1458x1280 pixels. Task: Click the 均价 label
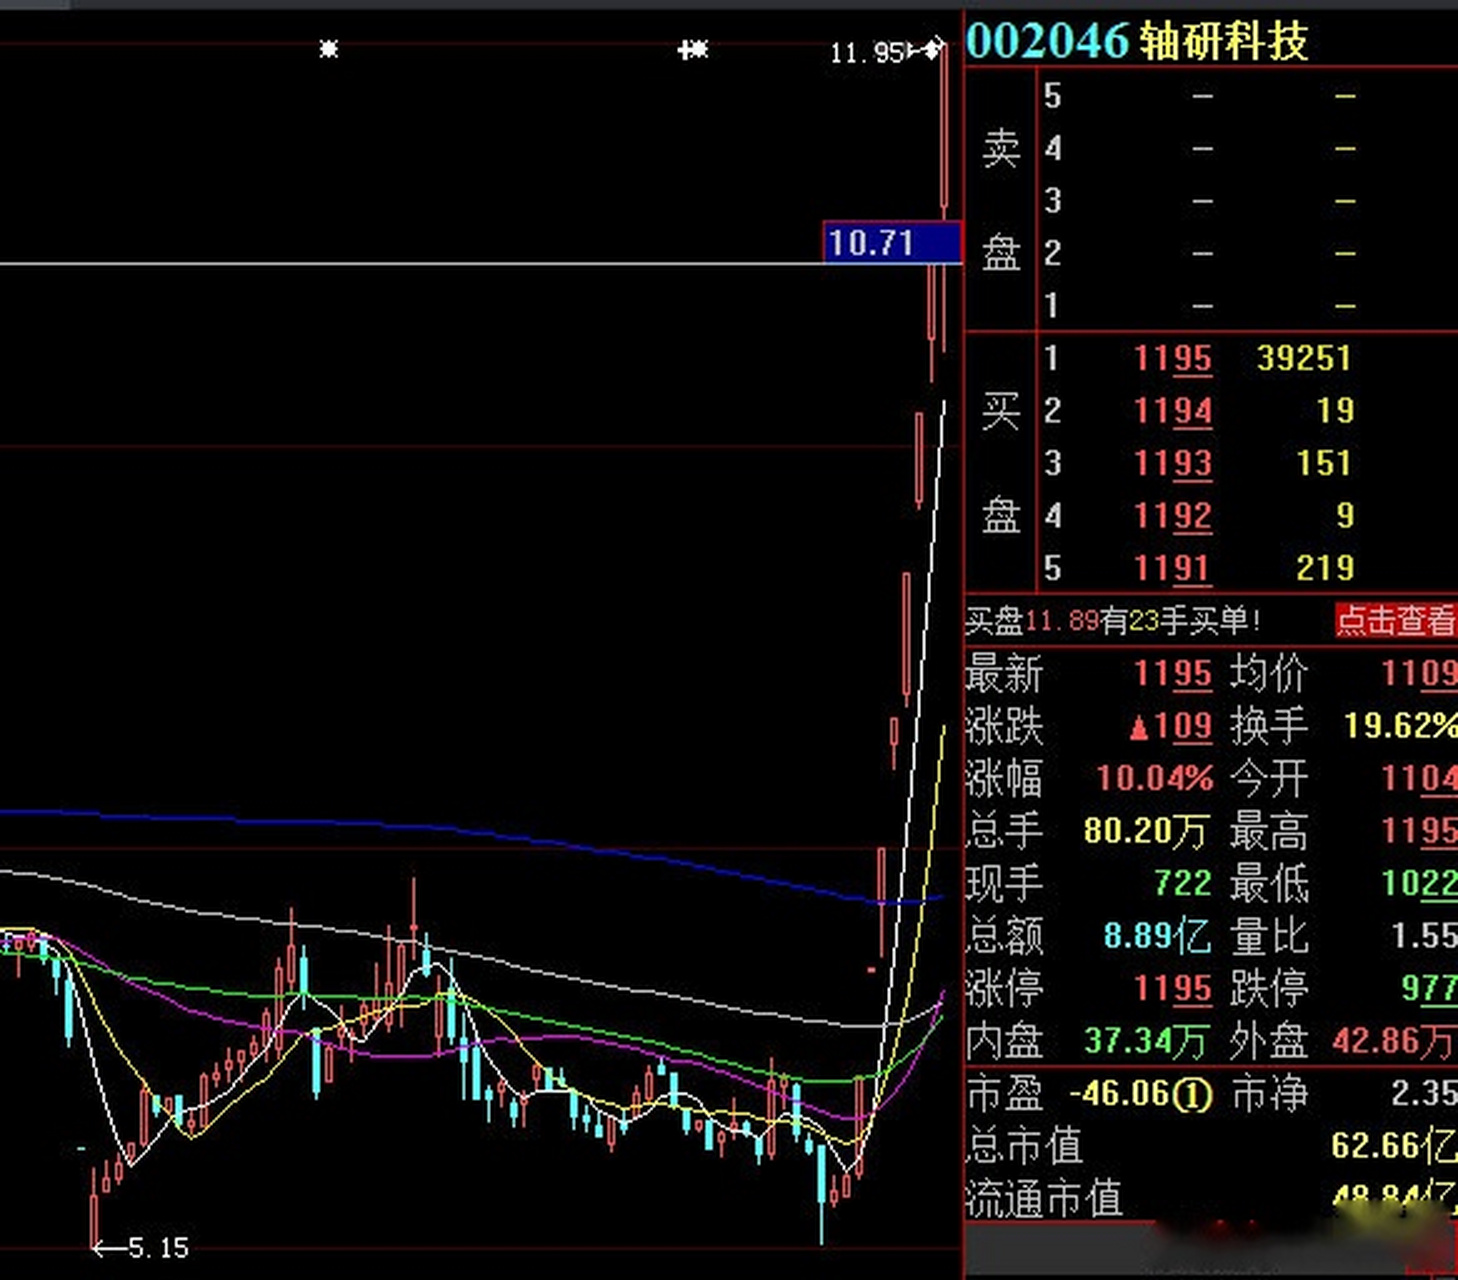(x=1268, y=673)
